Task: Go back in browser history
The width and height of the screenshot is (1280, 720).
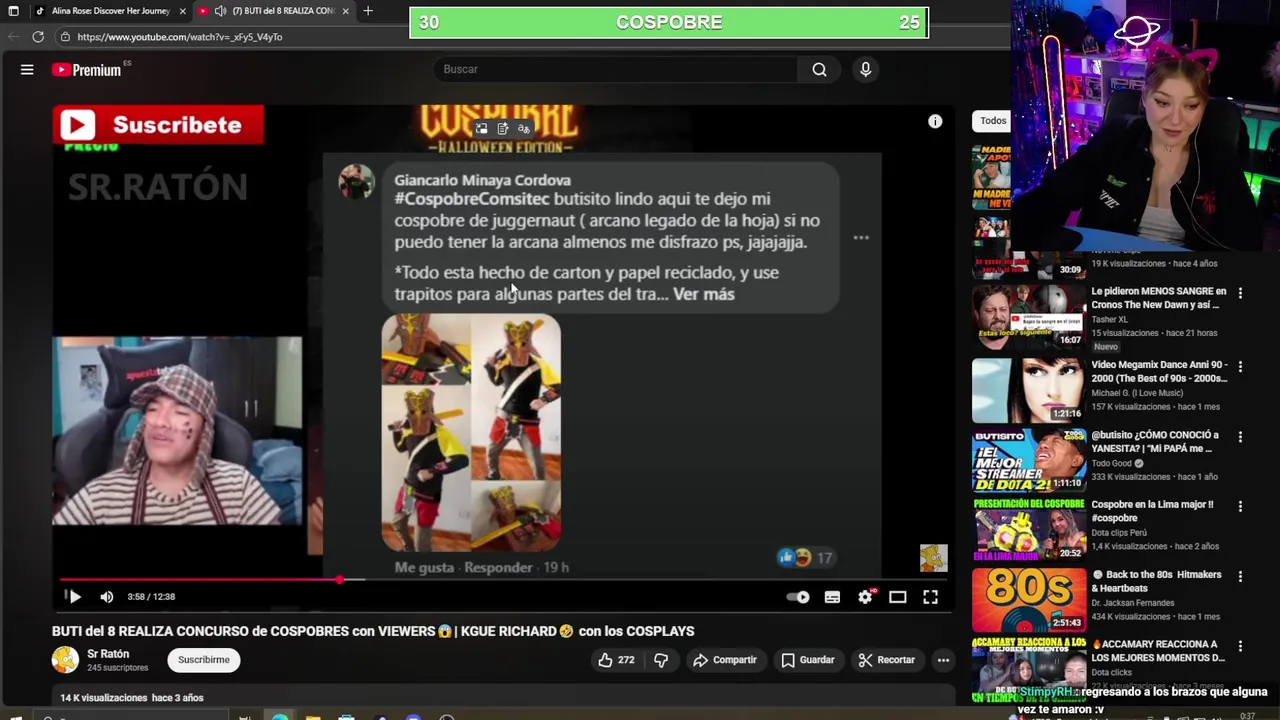Action: 13,37
